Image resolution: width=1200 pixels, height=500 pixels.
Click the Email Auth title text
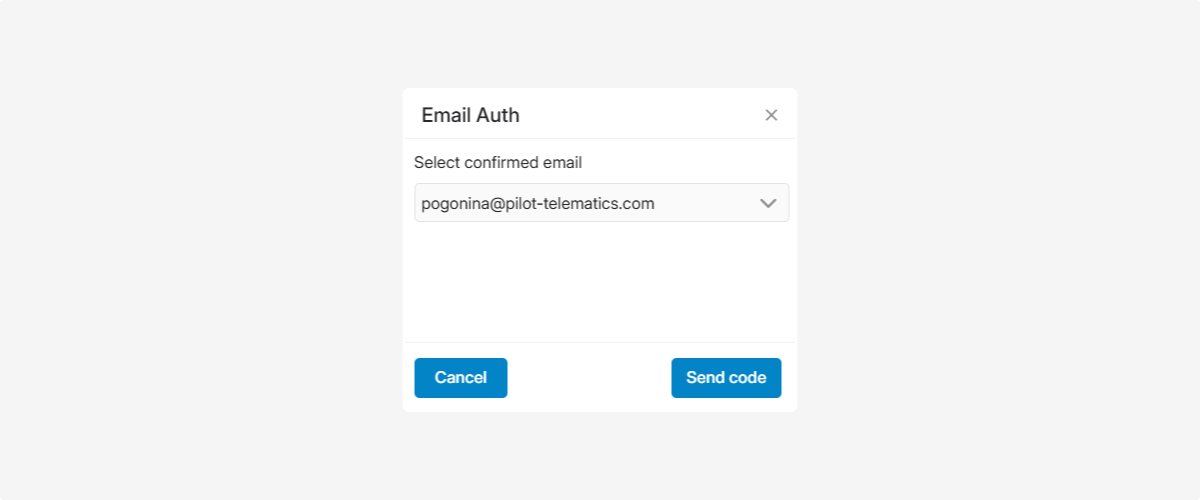pyautogui.click(x=470, y=115)
